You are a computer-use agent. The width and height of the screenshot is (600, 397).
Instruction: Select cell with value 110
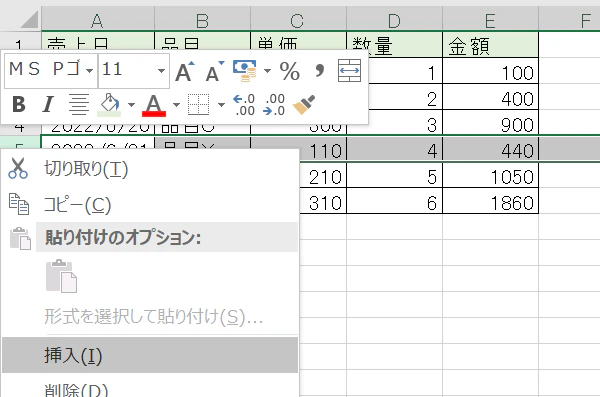pyautogui.click(x=323, y=150)
